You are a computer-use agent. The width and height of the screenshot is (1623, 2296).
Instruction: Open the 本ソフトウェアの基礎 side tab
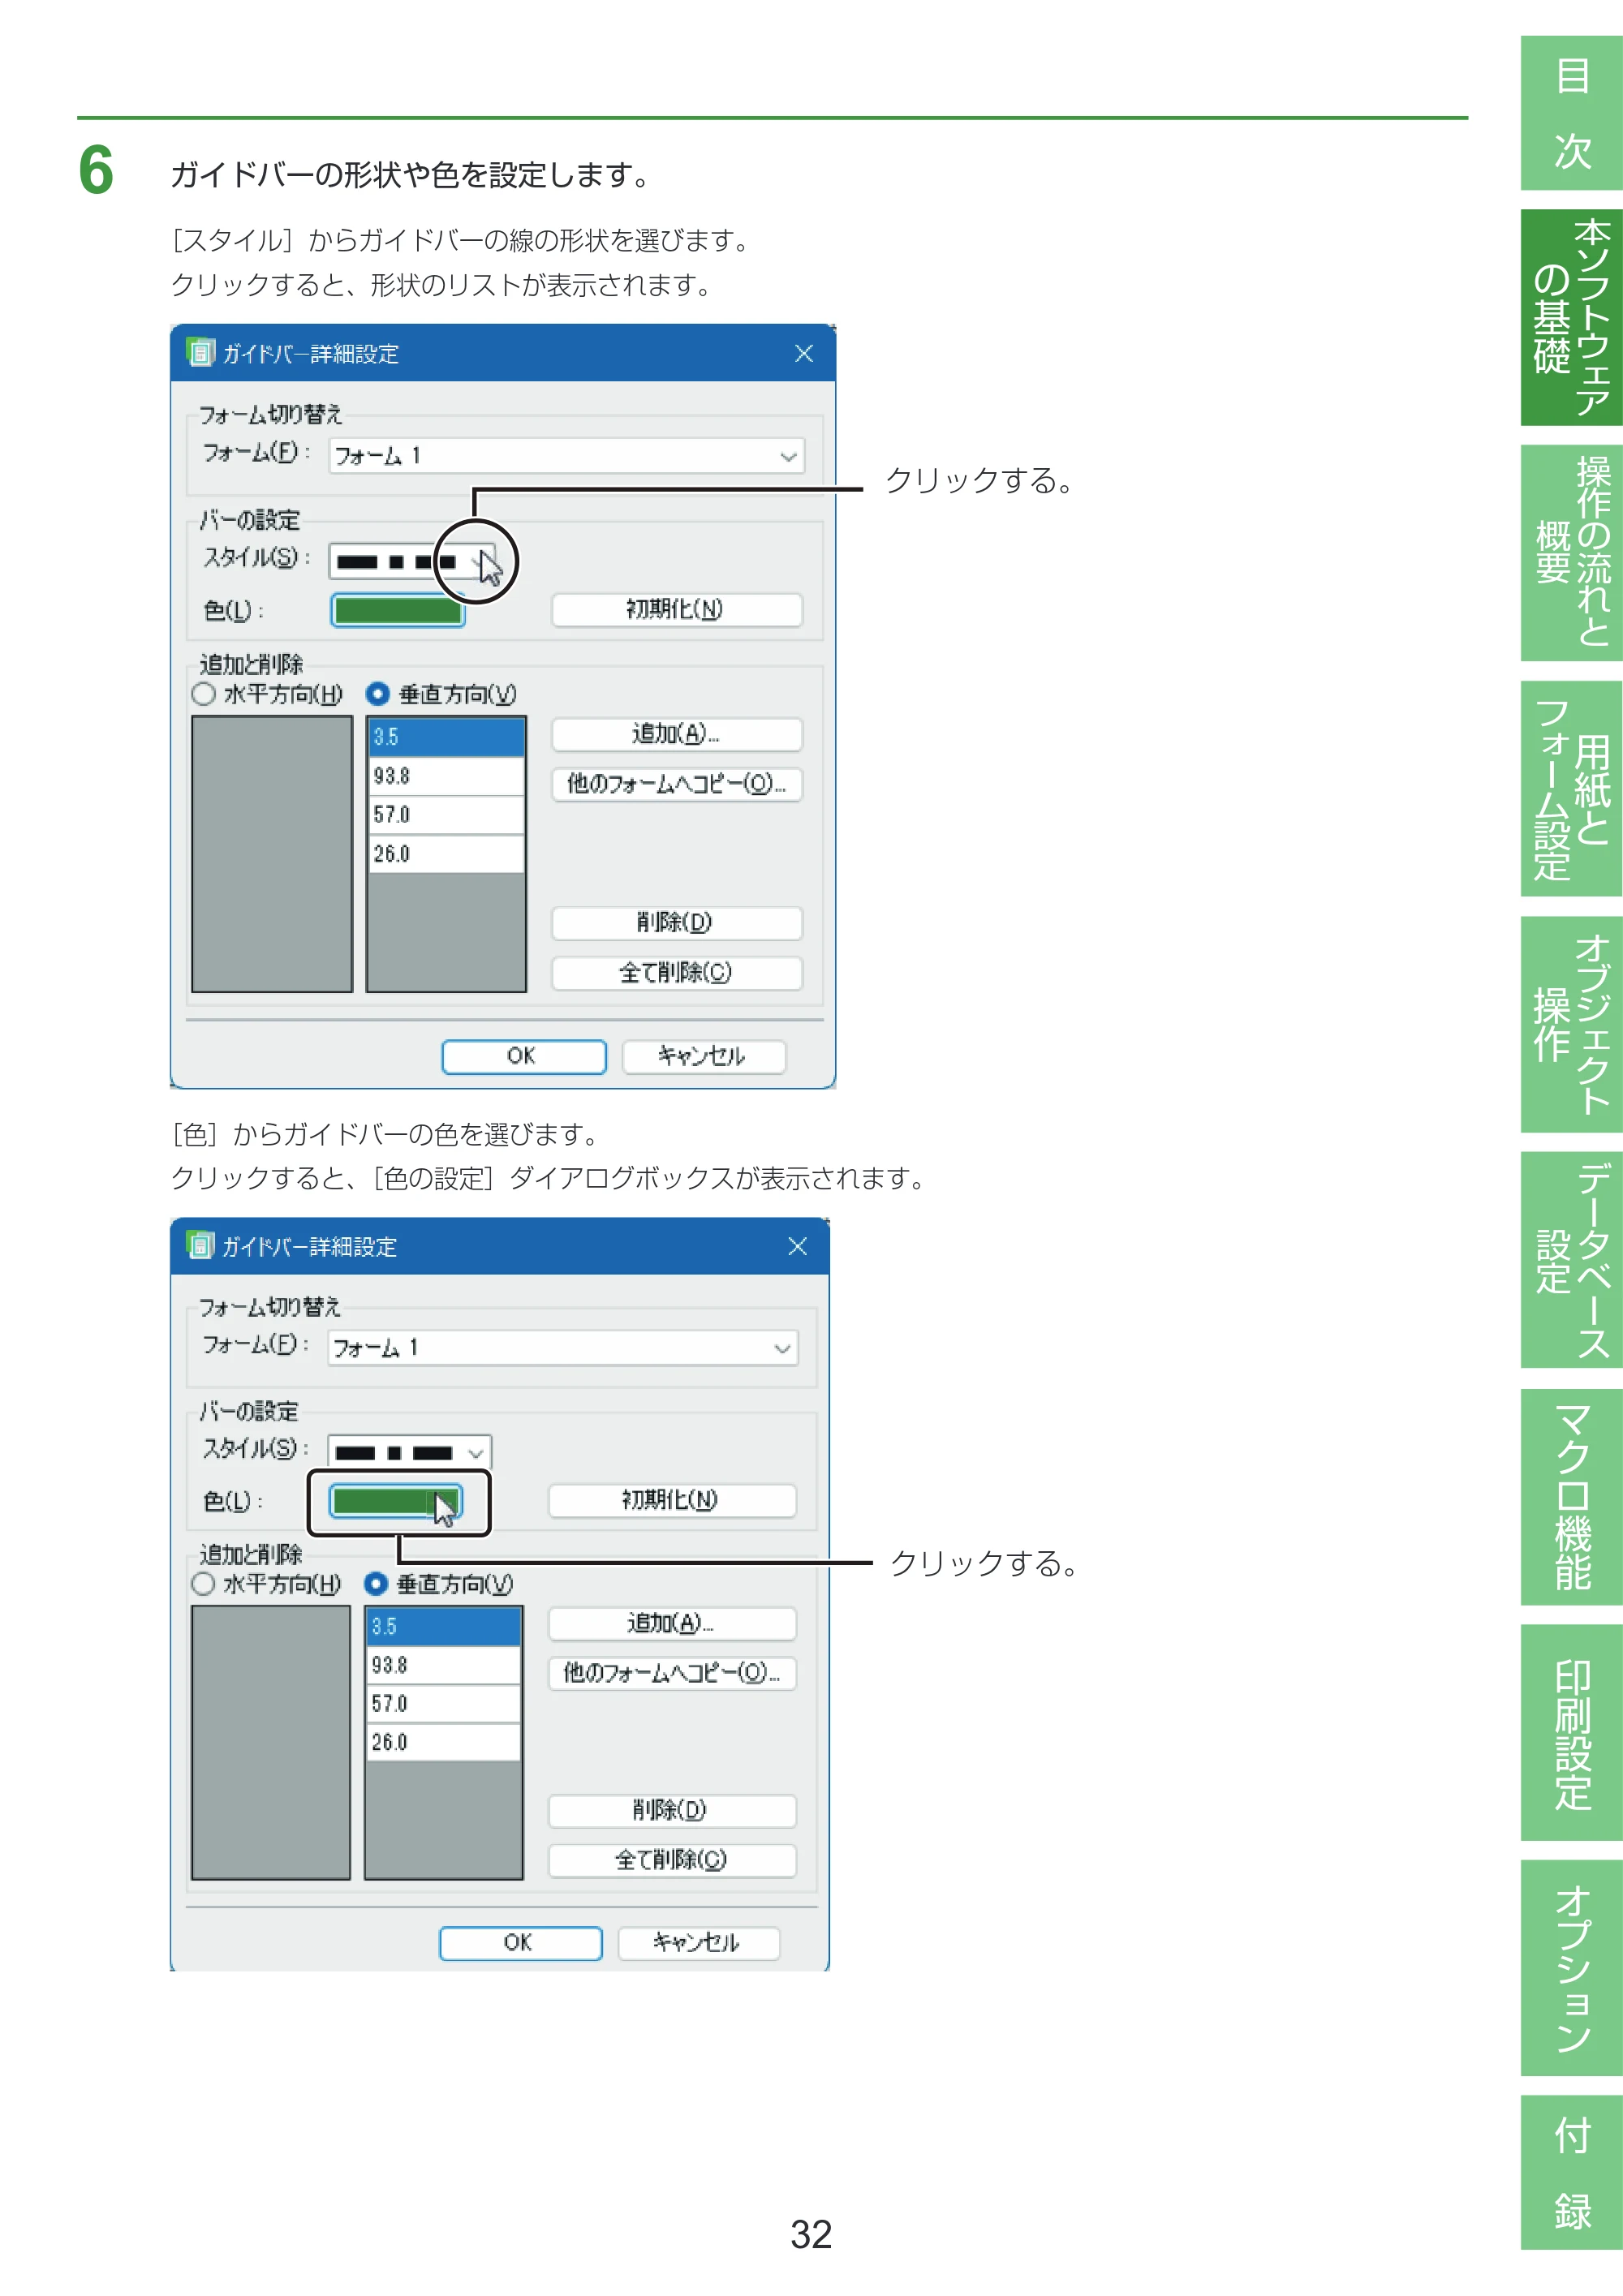(1571, 317)
